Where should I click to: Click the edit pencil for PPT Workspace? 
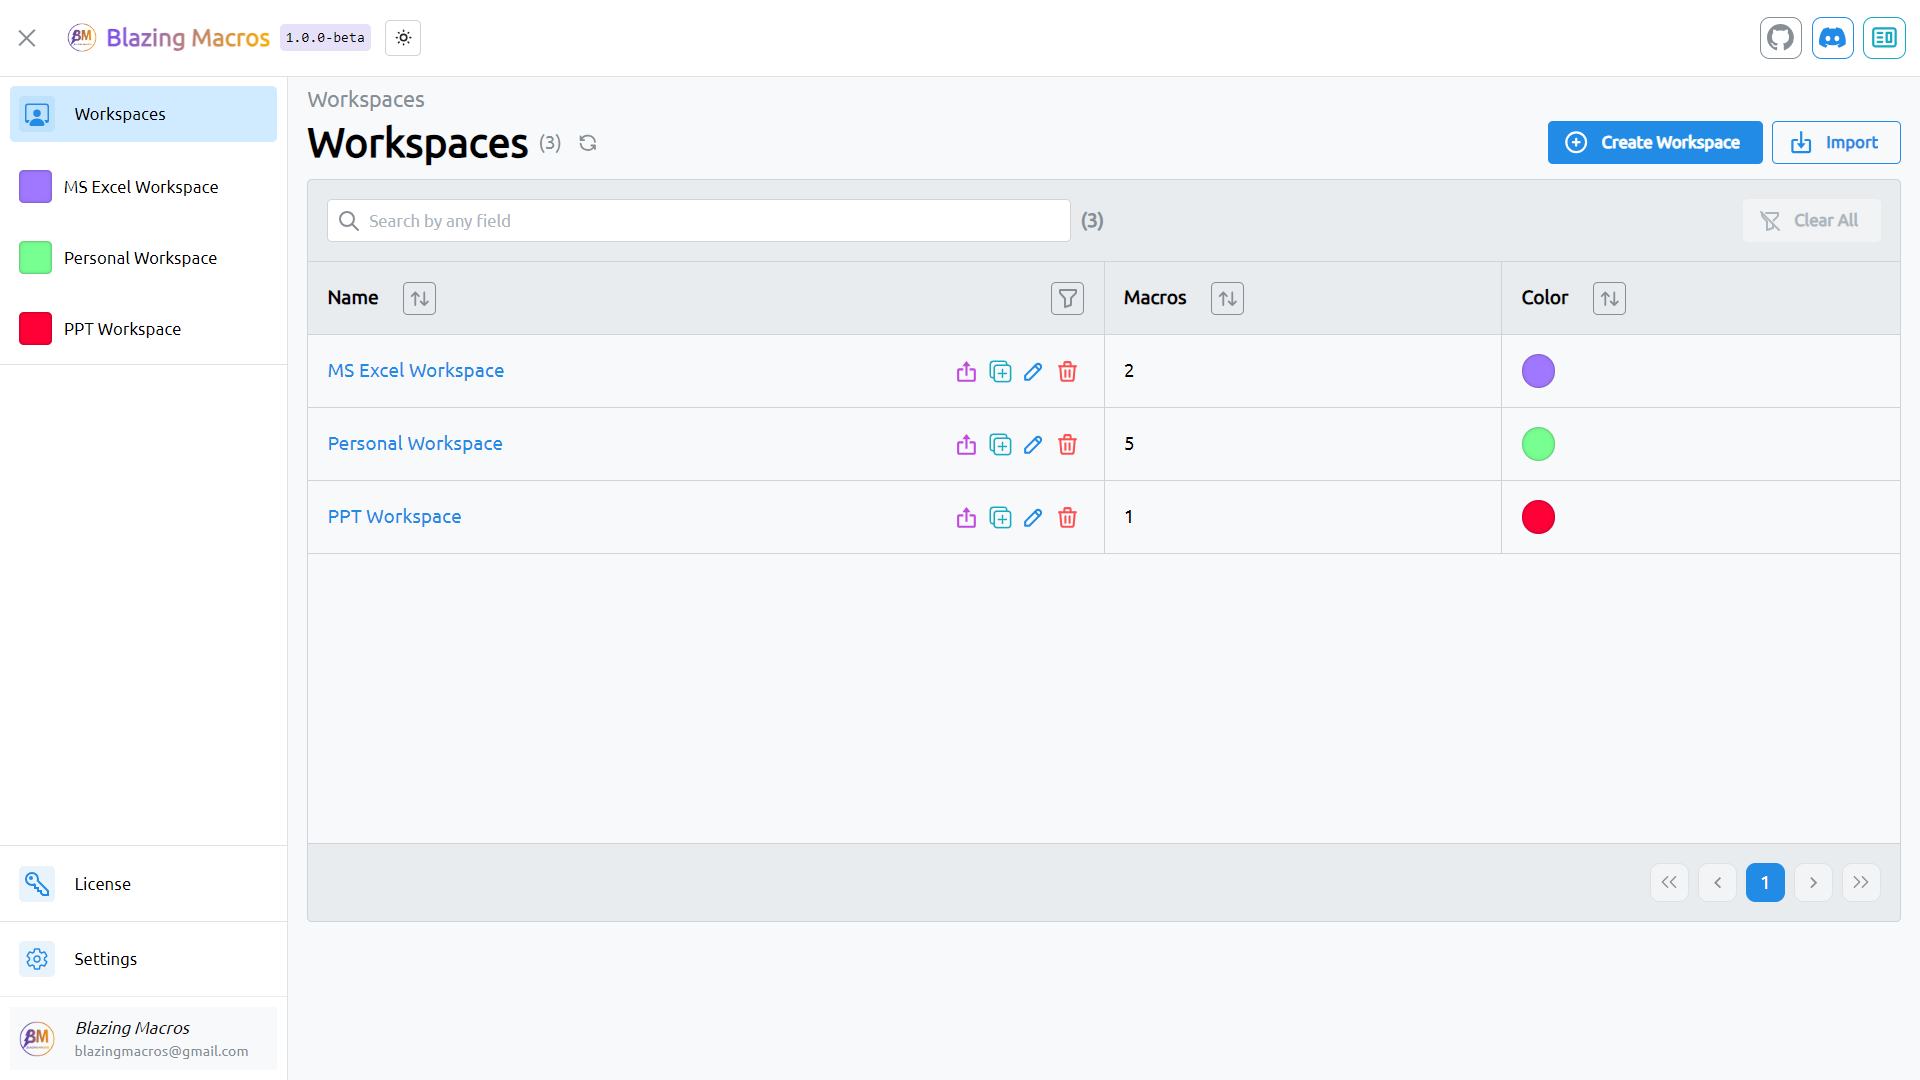1033,518
